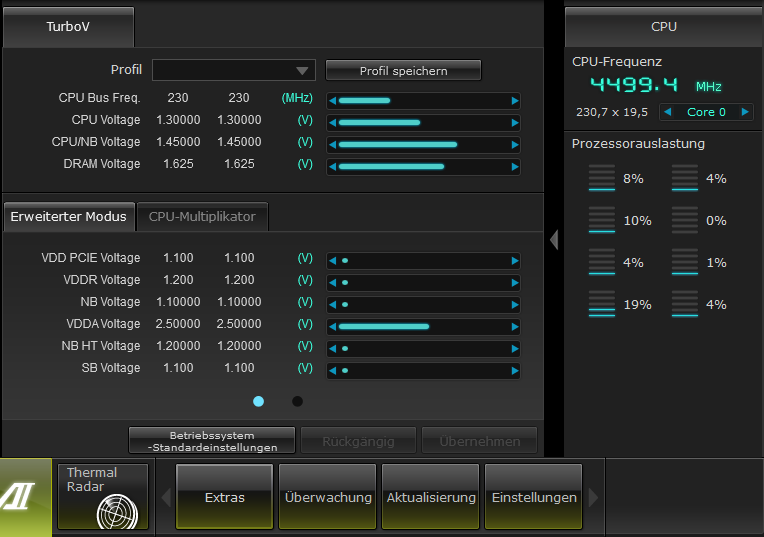Click the CPU Voltage slider bar

(x=423, y=123)
